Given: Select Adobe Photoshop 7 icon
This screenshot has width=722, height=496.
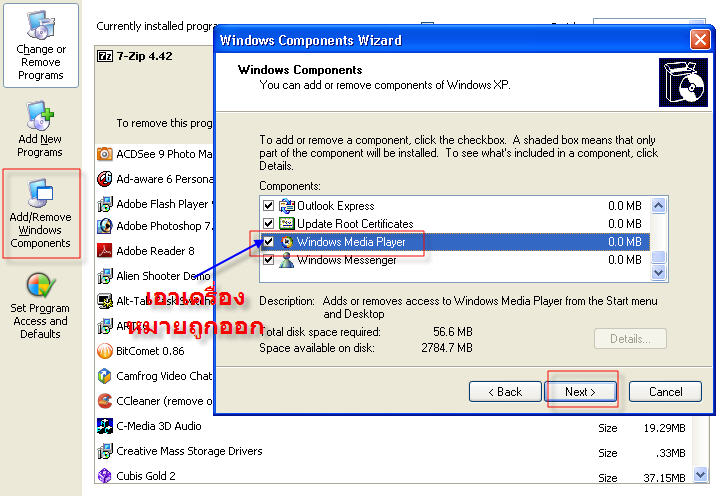Looking at the screenshot, I should point(105,226).
